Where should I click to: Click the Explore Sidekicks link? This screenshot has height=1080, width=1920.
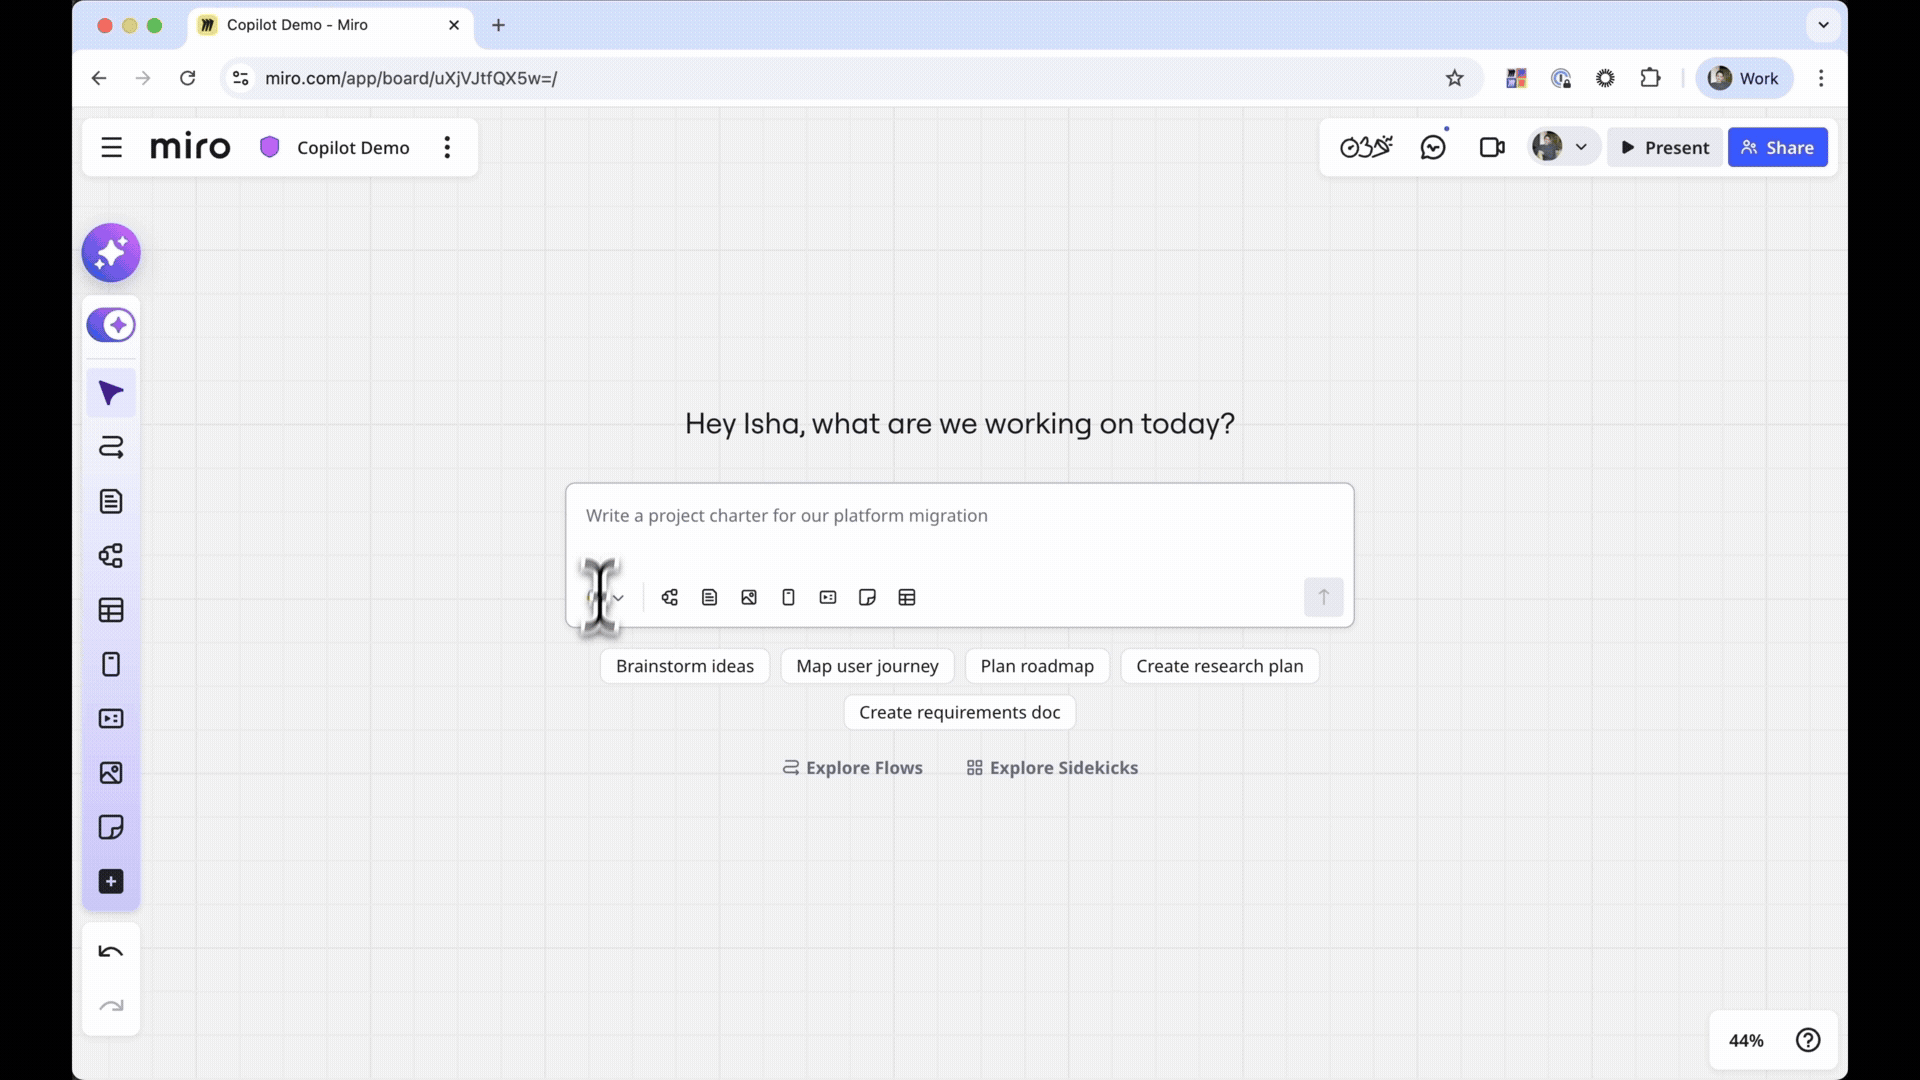tap(1052, 768)
